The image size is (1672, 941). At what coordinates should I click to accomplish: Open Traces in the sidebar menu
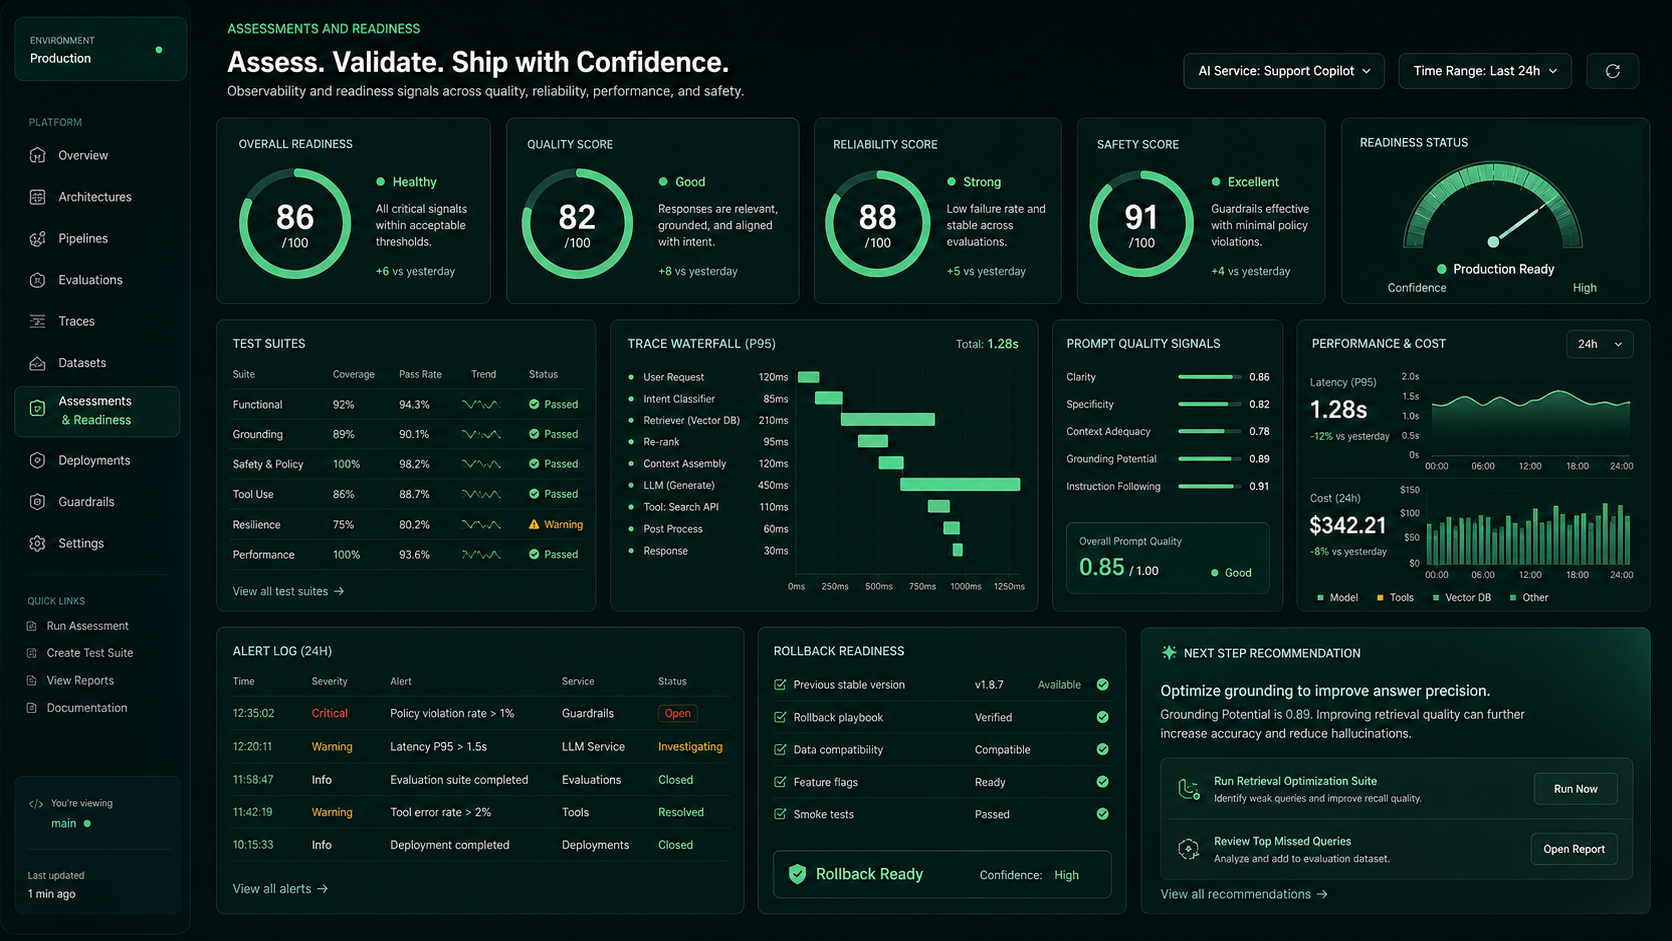[x=76, y=321]
